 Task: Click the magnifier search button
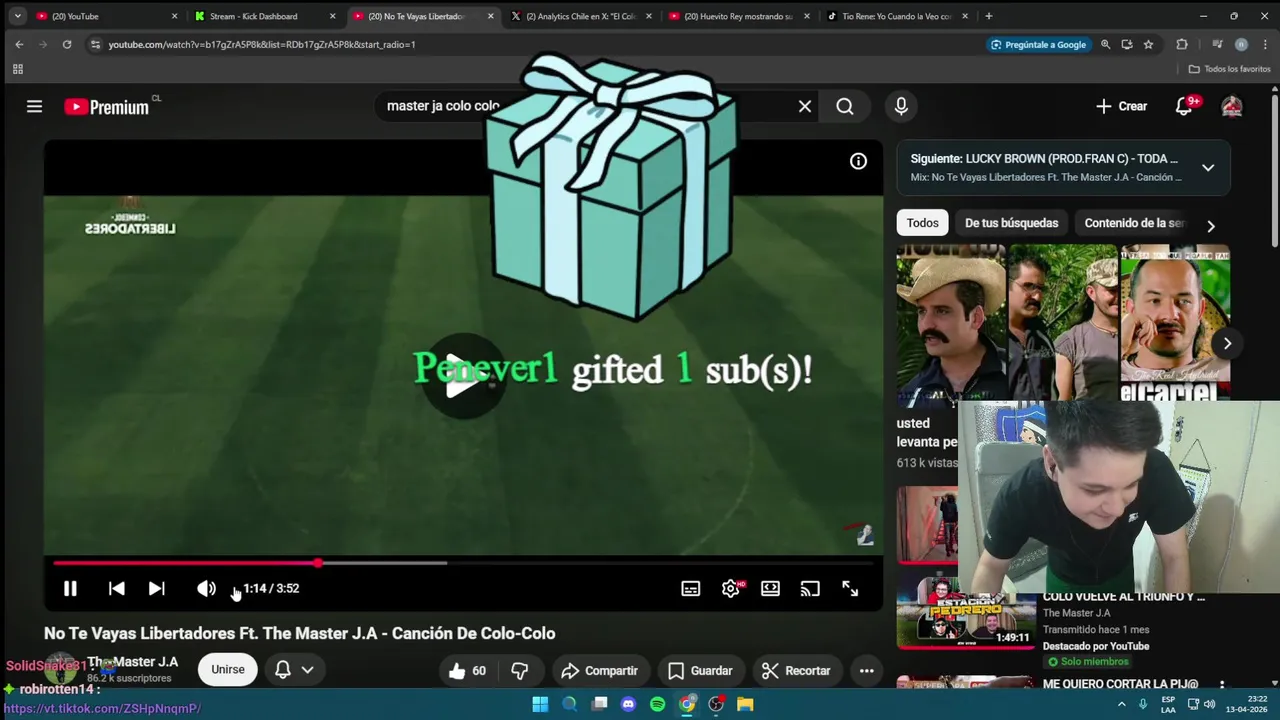click(845, 106)
